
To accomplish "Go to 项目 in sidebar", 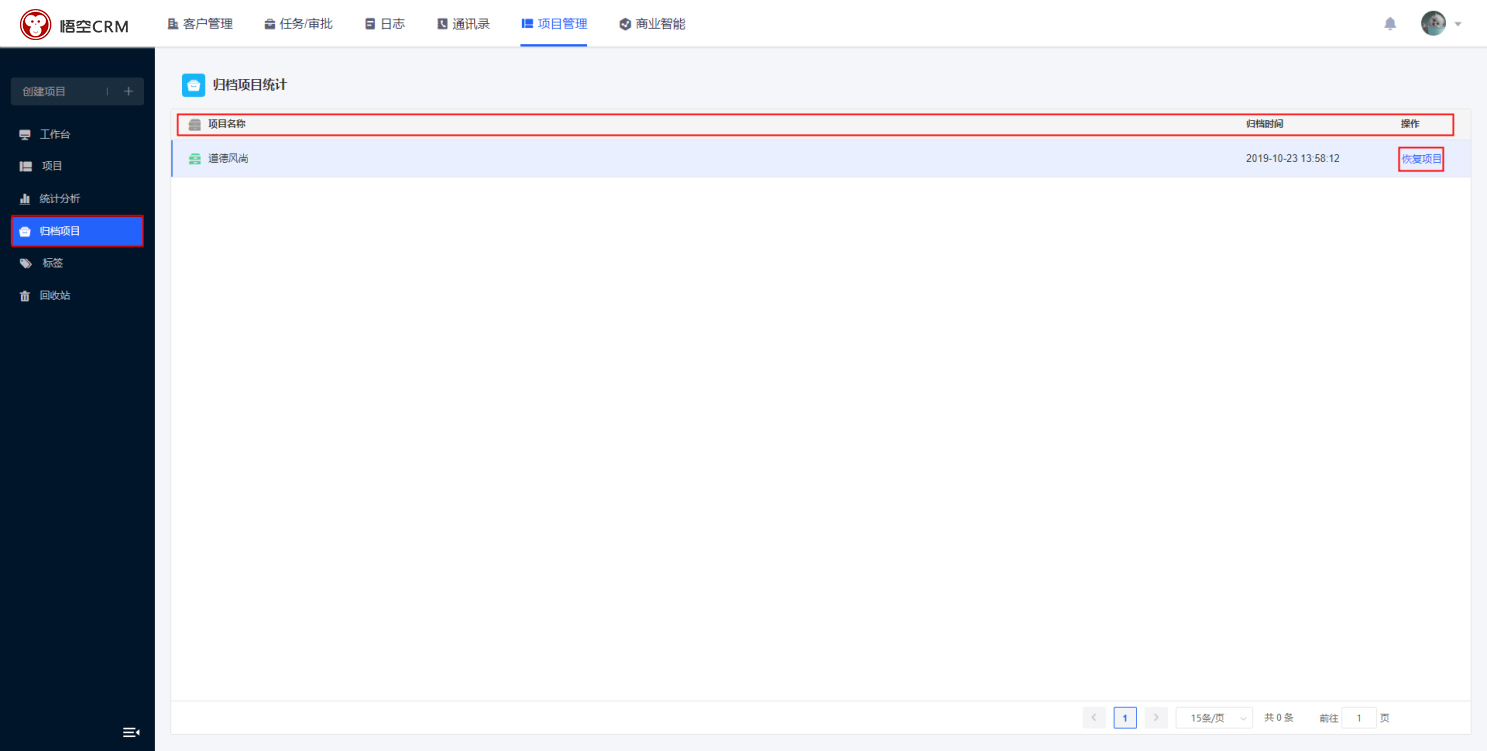I will (x=77, y=166).
